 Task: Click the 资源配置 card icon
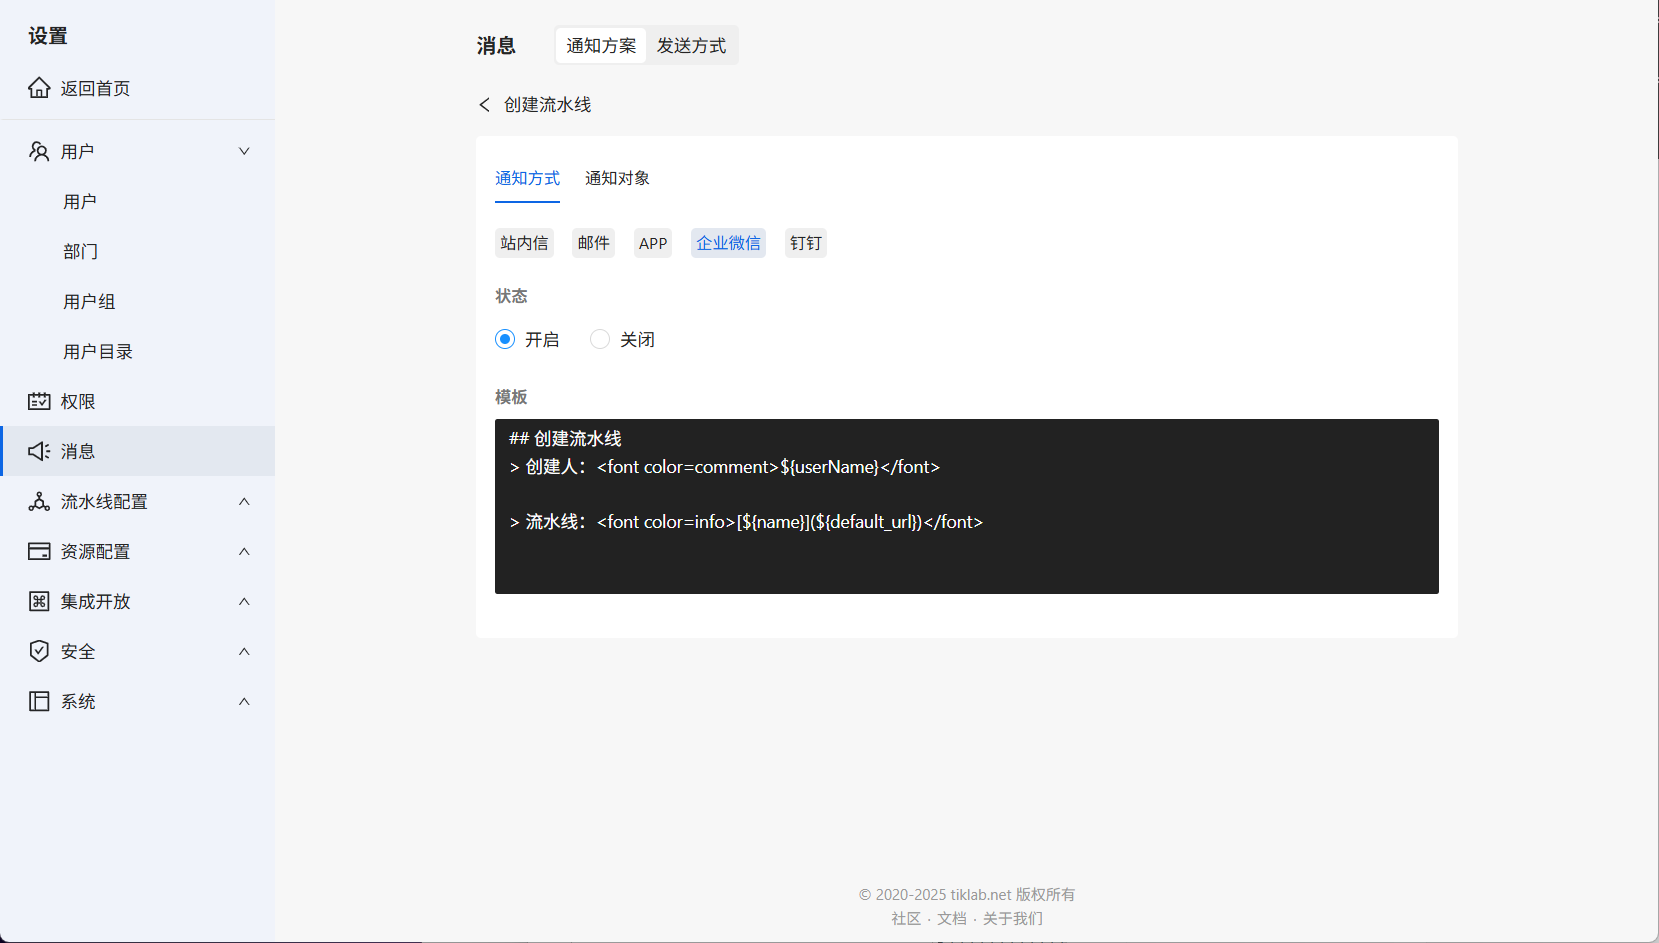tap(39, 551)
